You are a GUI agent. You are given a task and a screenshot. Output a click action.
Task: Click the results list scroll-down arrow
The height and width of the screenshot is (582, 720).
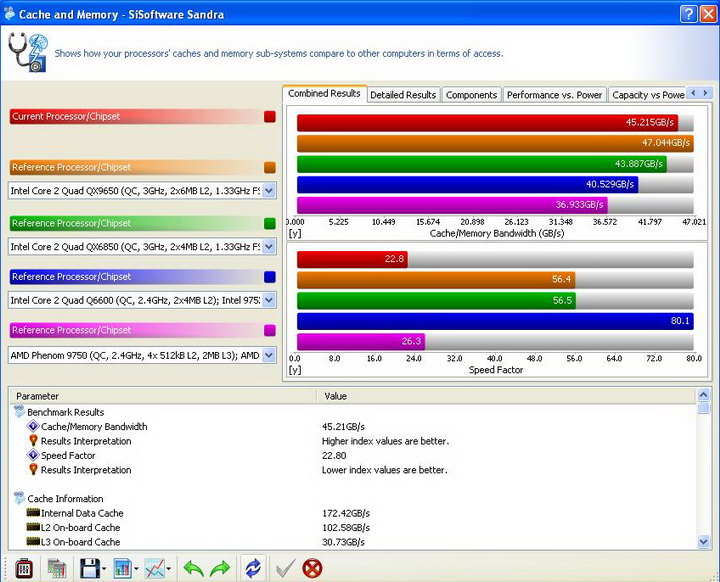(x=703, y=542)
